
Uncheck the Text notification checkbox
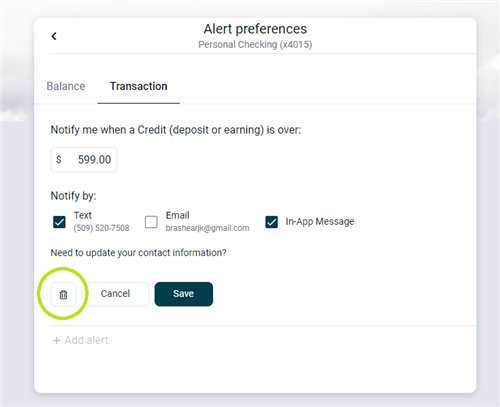[x=59, y=222]
